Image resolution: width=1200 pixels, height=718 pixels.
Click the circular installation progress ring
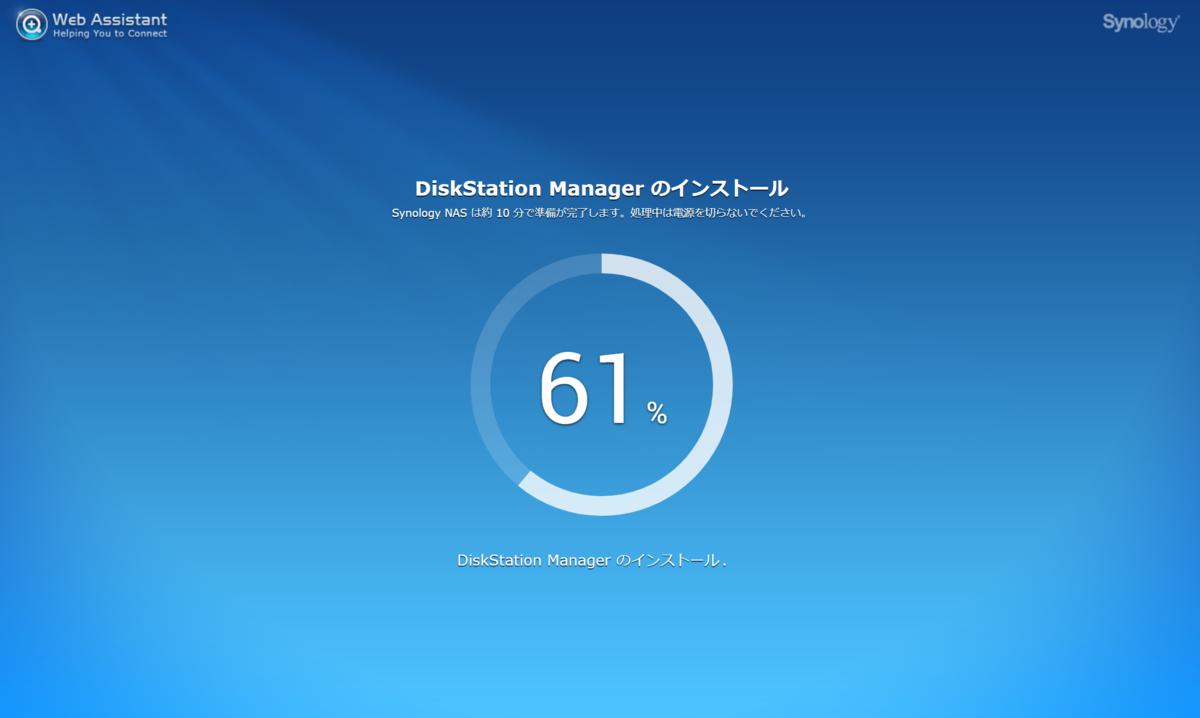[x=602, y=385]
